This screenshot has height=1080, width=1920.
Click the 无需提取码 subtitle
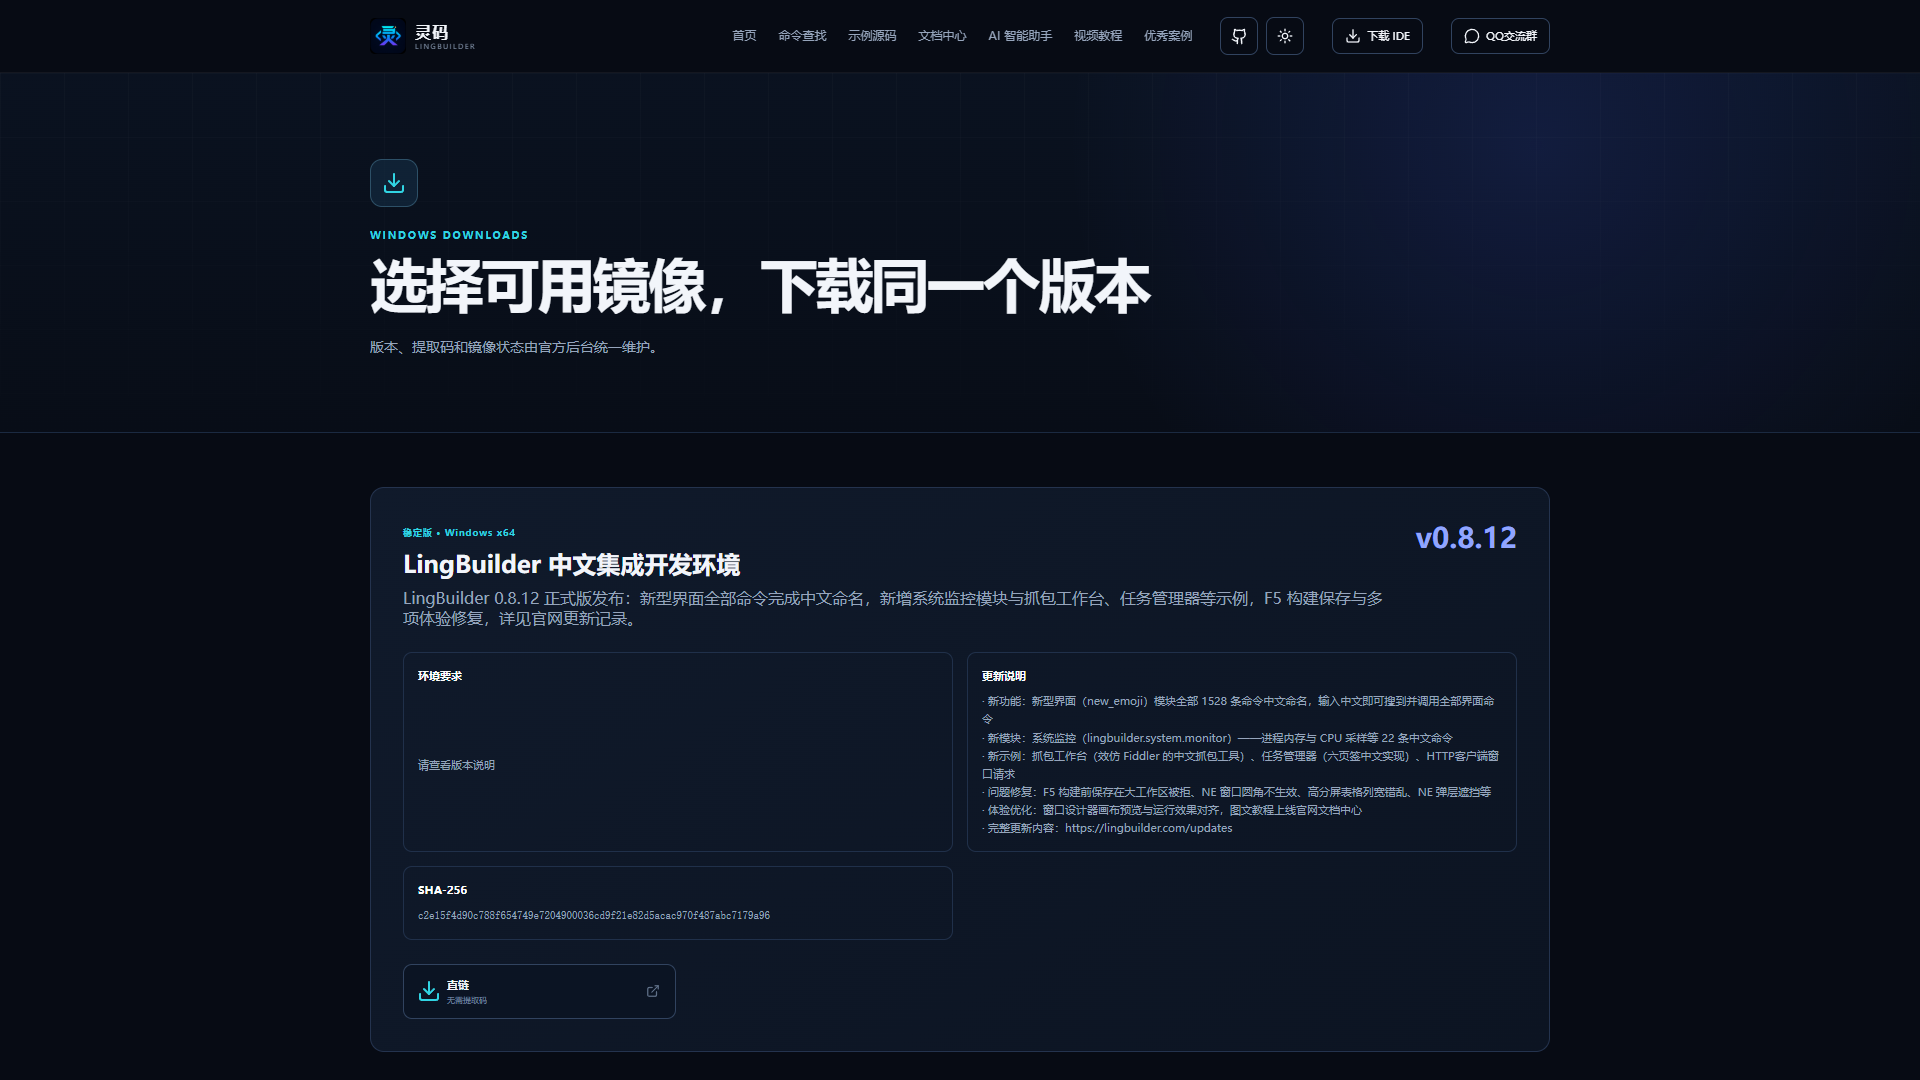coord(467,1000)
